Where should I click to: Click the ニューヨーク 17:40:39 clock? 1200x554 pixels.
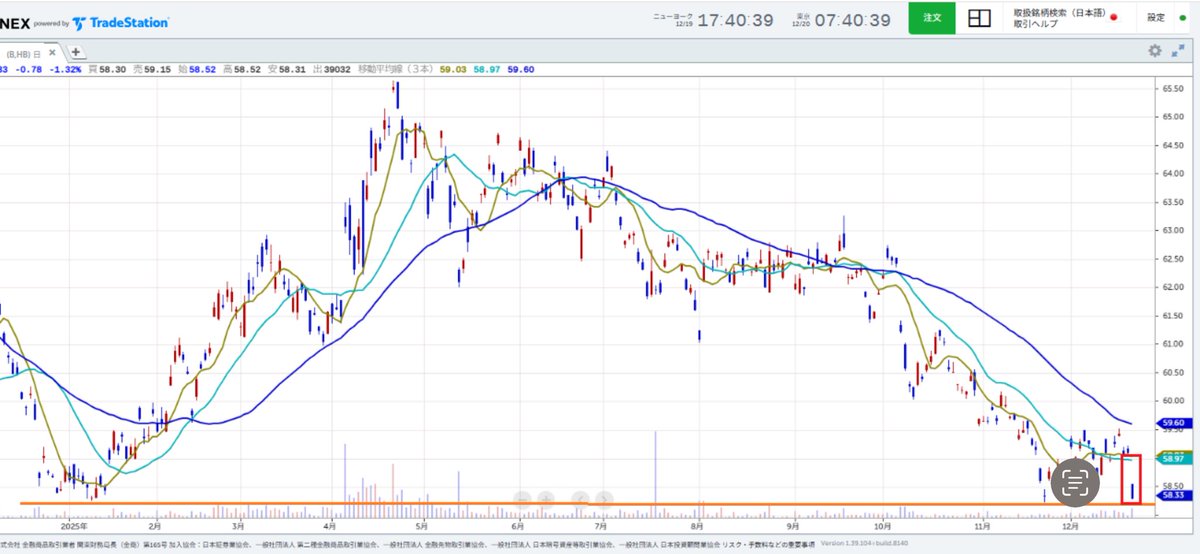click(712, 19)
